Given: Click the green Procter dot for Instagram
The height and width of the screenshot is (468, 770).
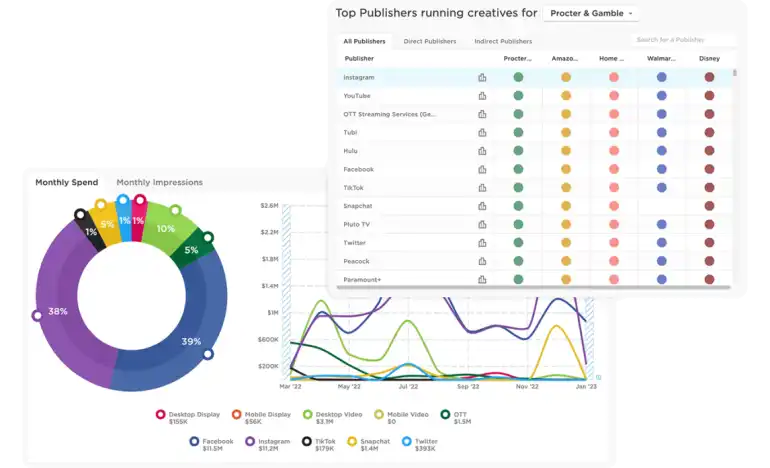Looking at the screenshot, I should 518,77.
